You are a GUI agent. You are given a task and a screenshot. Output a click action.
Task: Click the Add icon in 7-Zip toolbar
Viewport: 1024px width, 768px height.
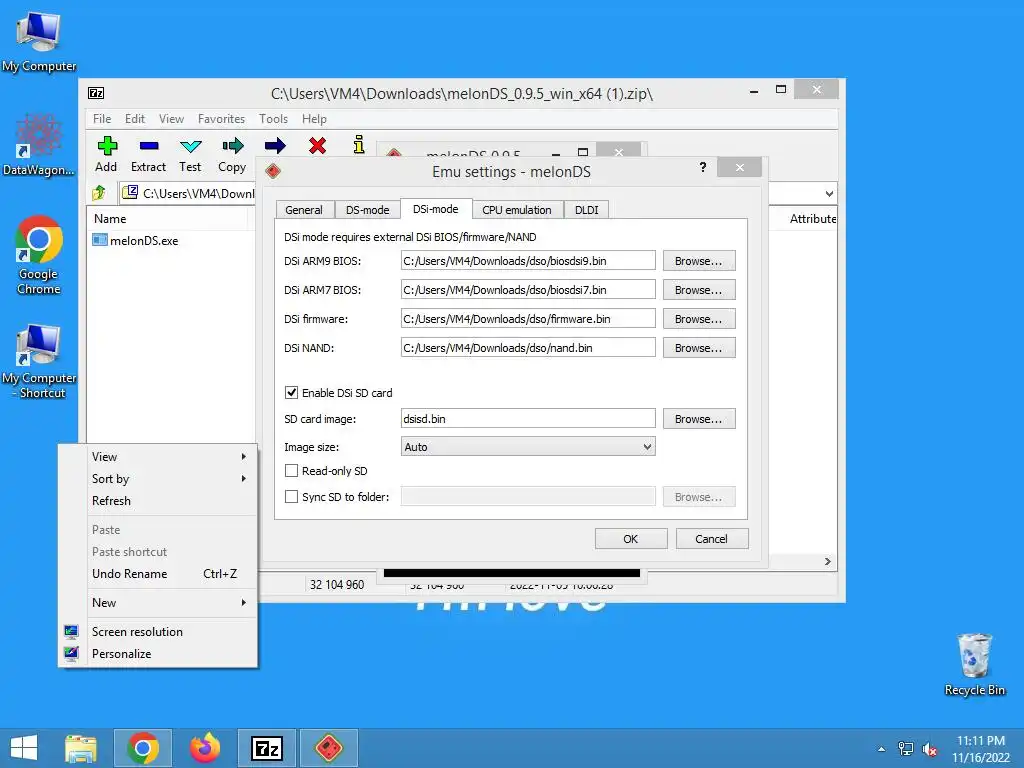coord(107,146)
